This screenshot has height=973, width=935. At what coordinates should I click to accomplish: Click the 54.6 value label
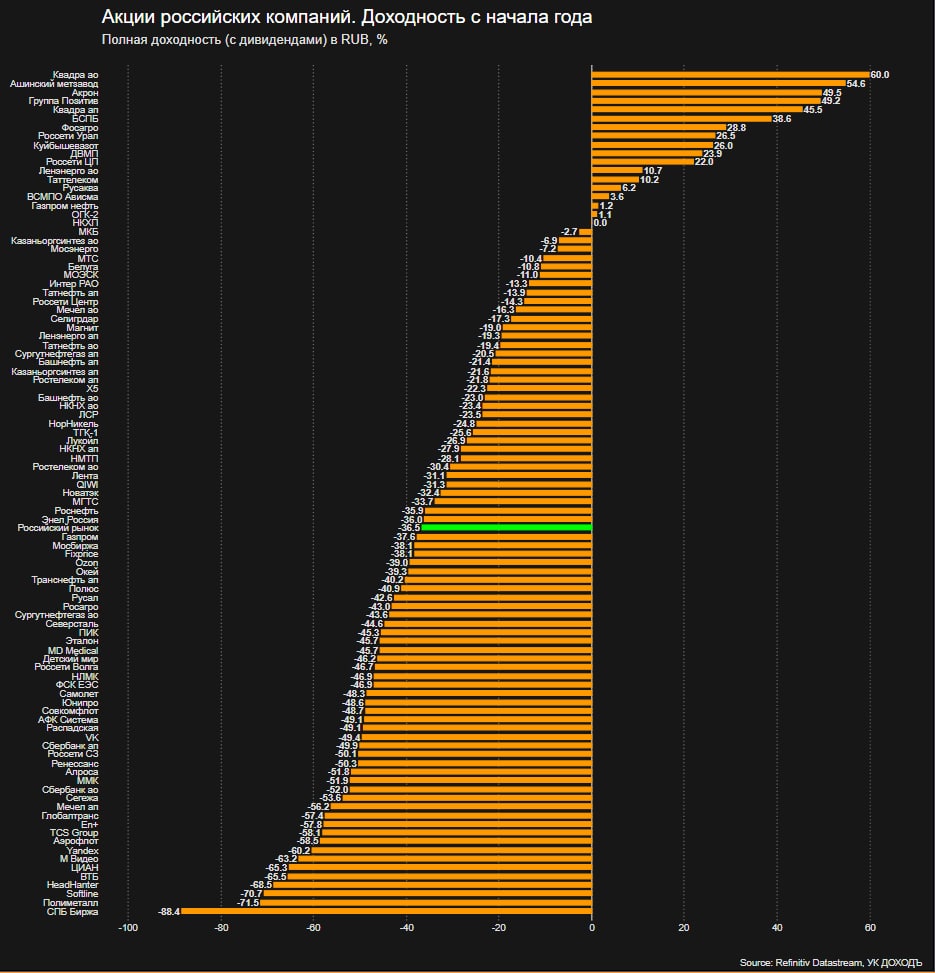pyautogui.click(x=856, y=84)
